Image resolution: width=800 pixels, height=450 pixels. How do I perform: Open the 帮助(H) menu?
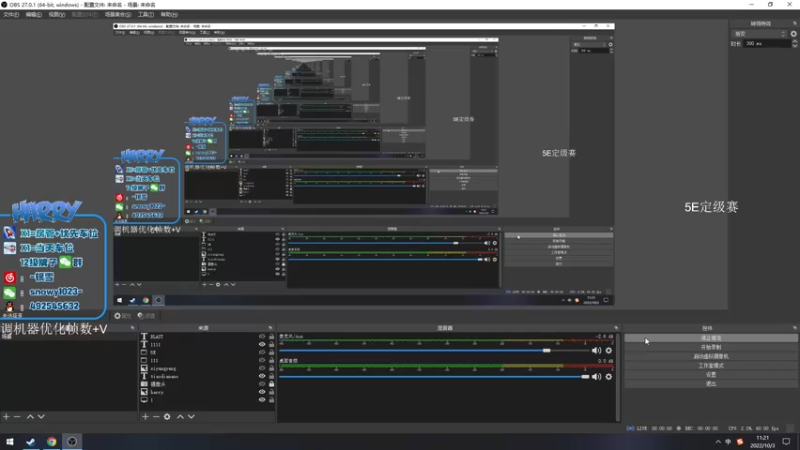coord(169,14)
